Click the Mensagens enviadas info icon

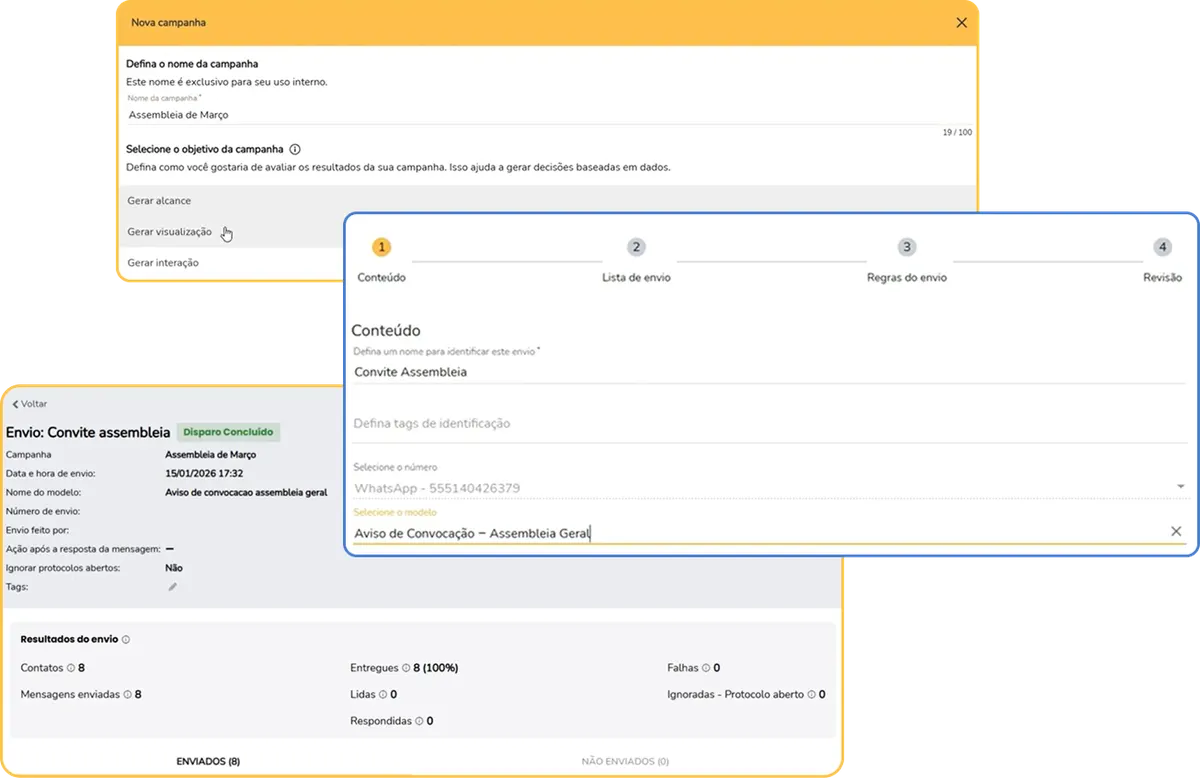coord(128,694)
